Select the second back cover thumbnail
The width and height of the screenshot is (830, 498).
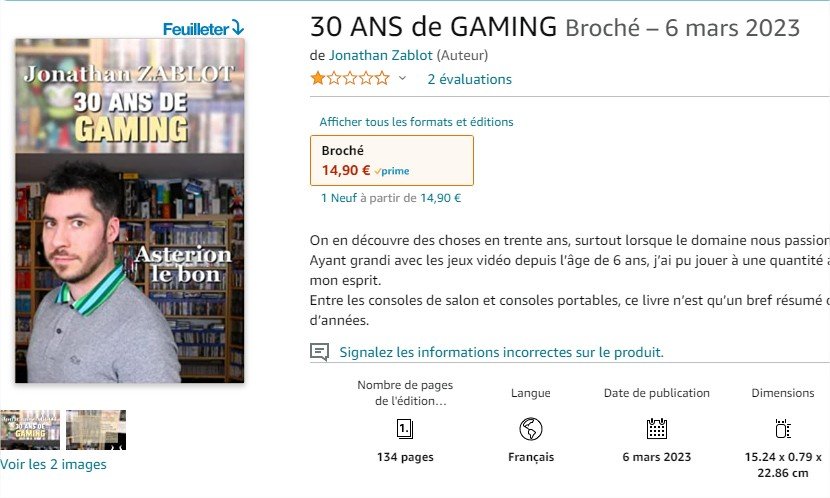coord(96,430)
